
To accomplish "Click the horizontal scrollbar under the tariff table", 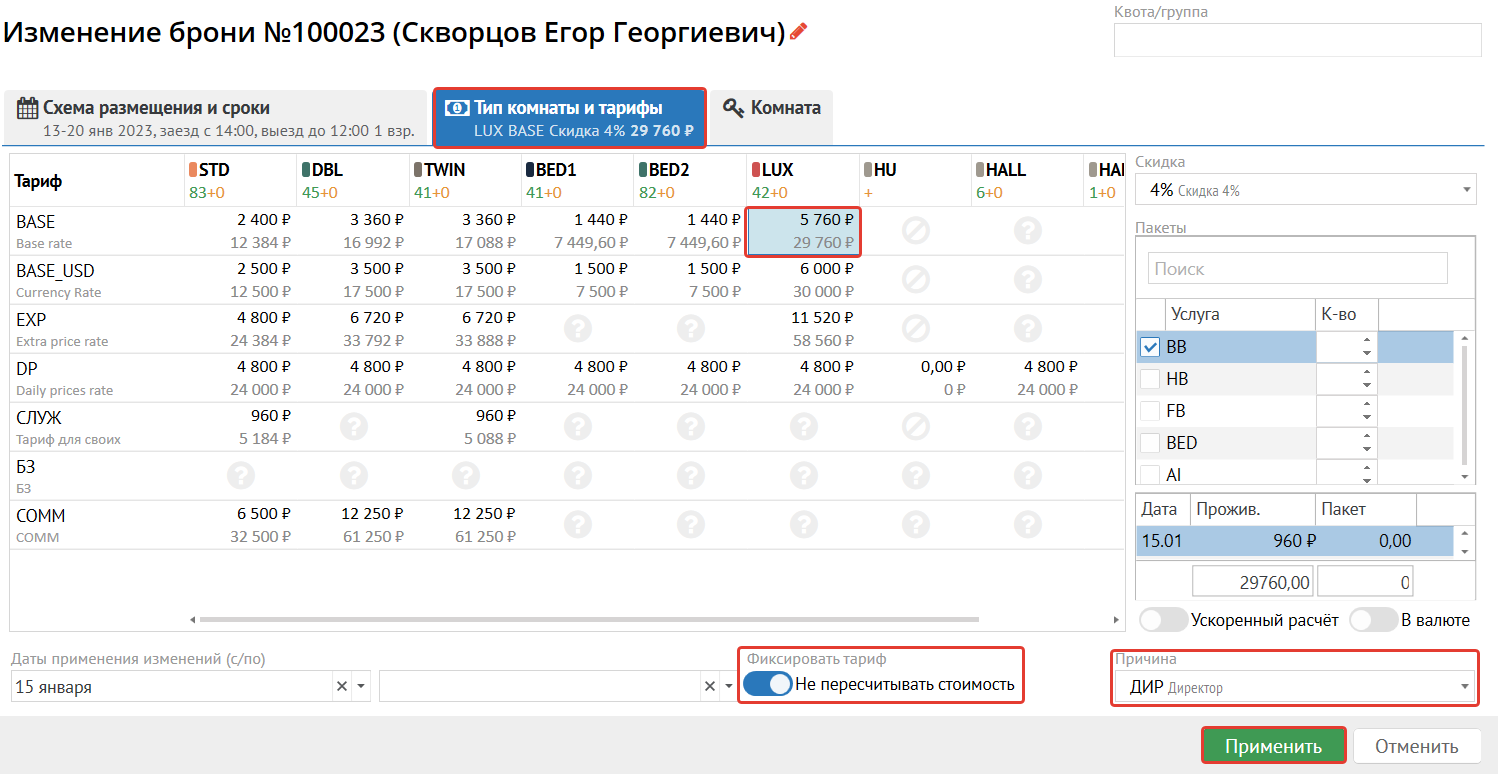I will coord(588,620).
